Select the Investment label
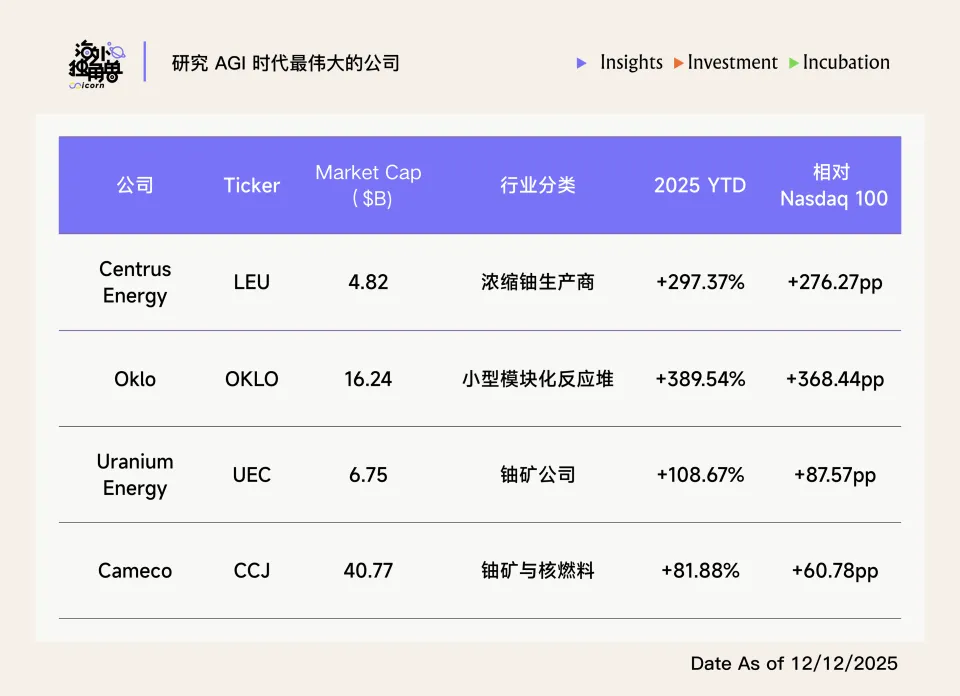 click(x=732, y=62)
